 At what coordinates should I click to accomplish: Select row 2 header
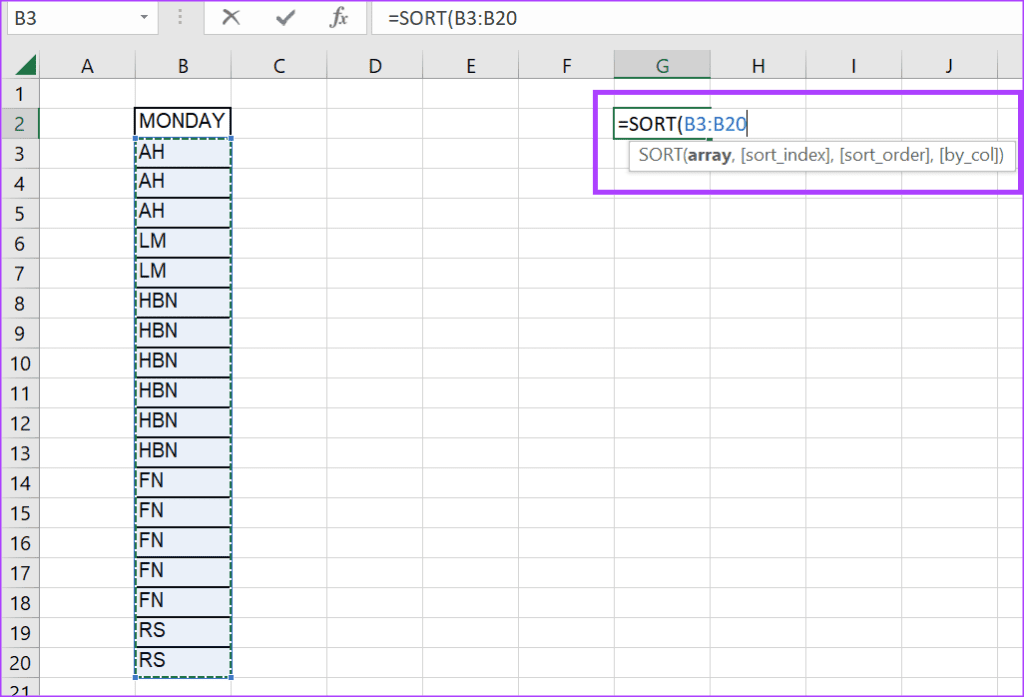tap(20, 124)
